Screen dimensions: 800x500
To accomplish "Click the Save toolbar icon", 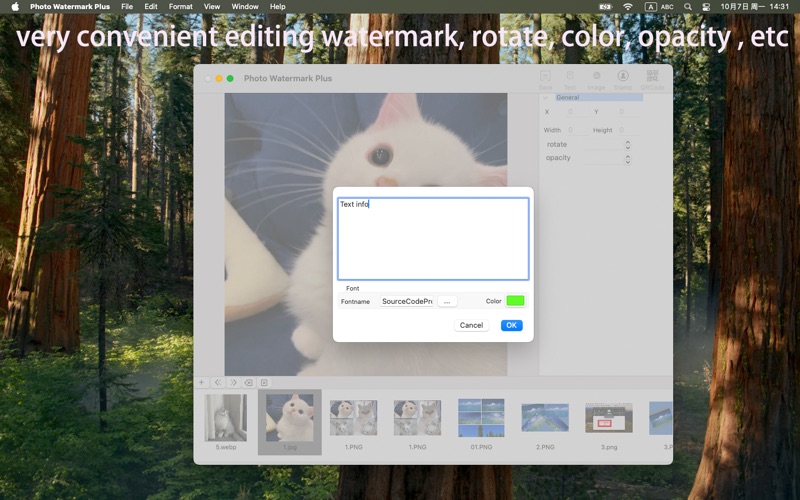I will 545,80.
